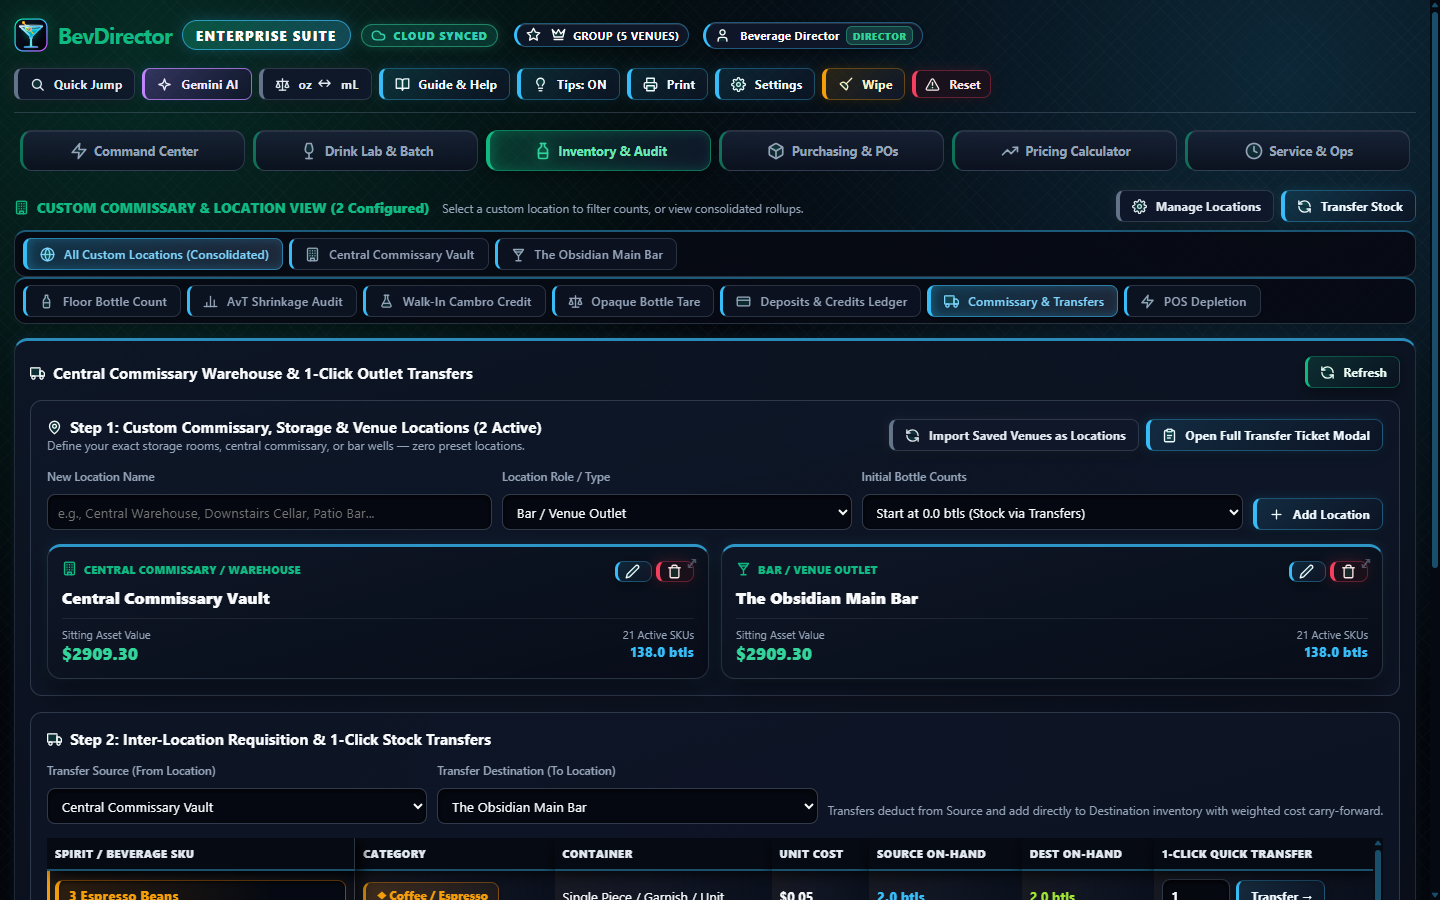Select POS Depletion sub-tab
This screenshot has height=900, width=1440.
(1193, 301)
